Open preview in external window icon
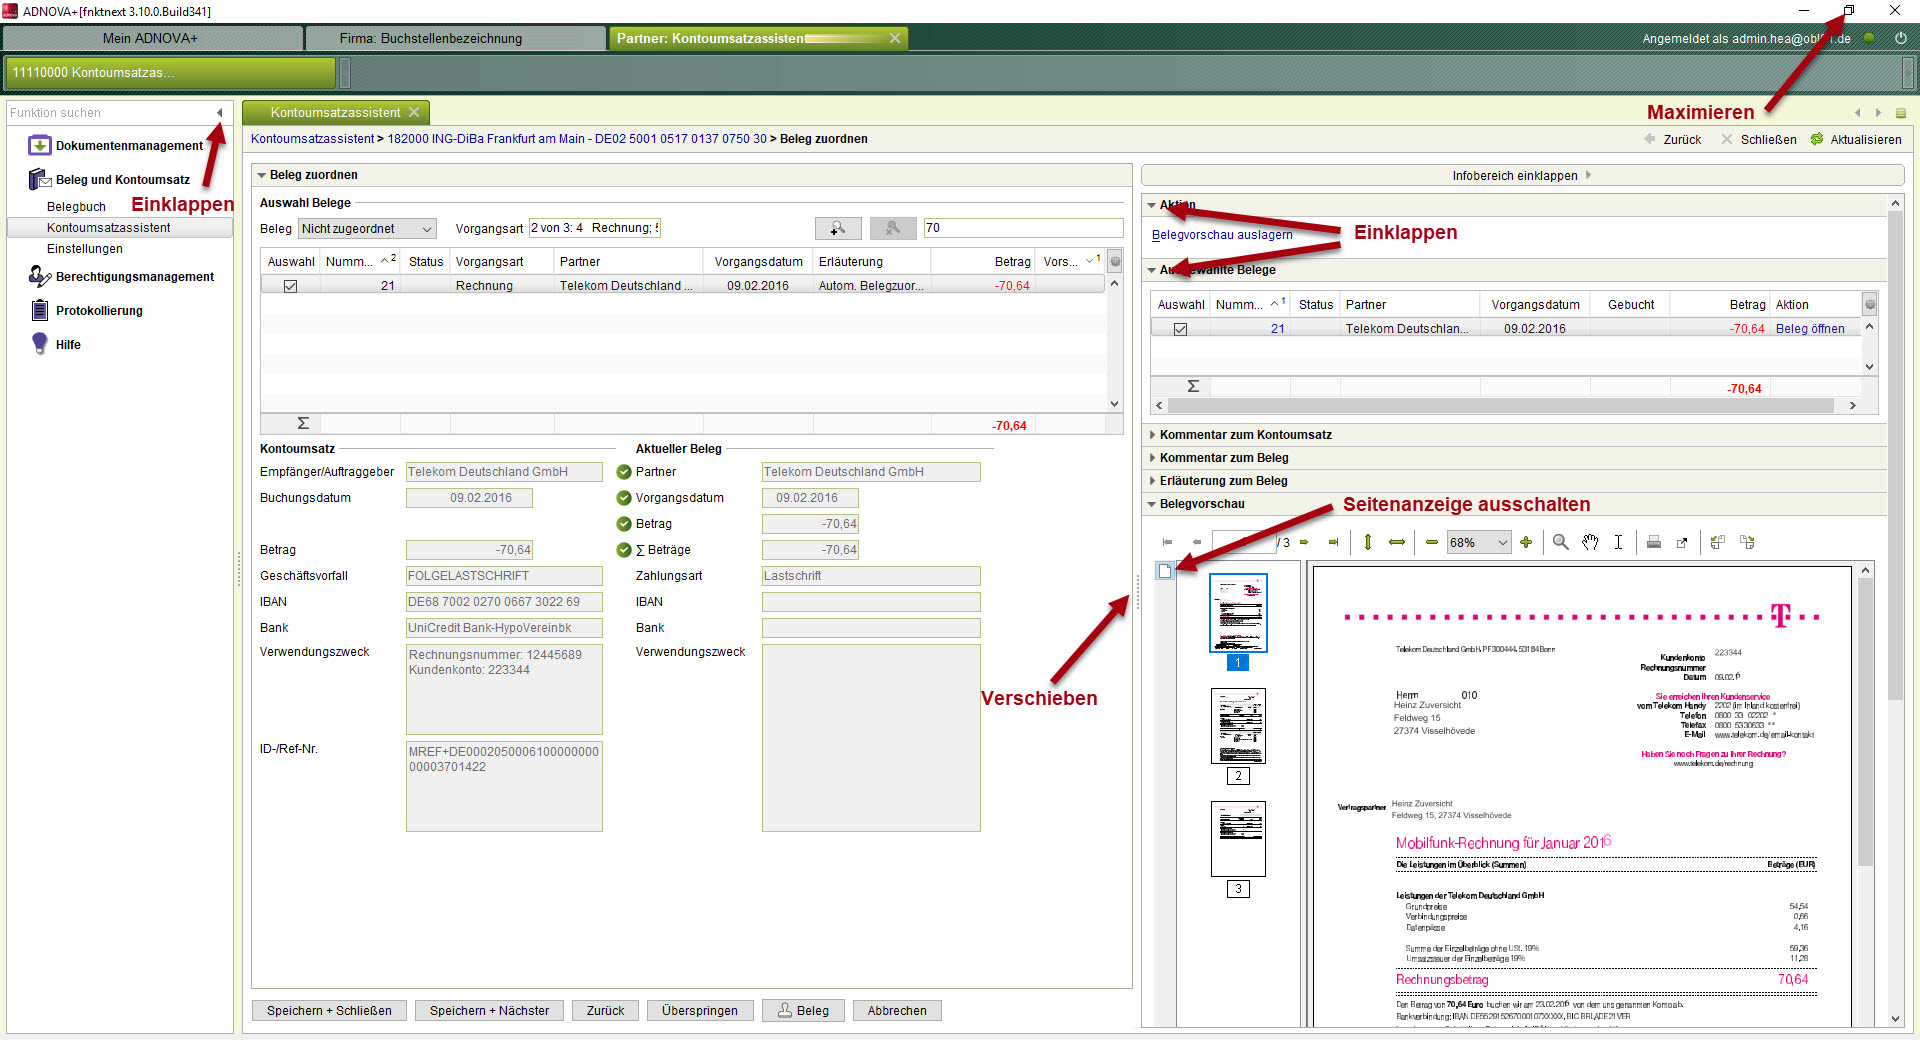This screenshot has height=1040, width=1920. click(x=1683, y=542)
